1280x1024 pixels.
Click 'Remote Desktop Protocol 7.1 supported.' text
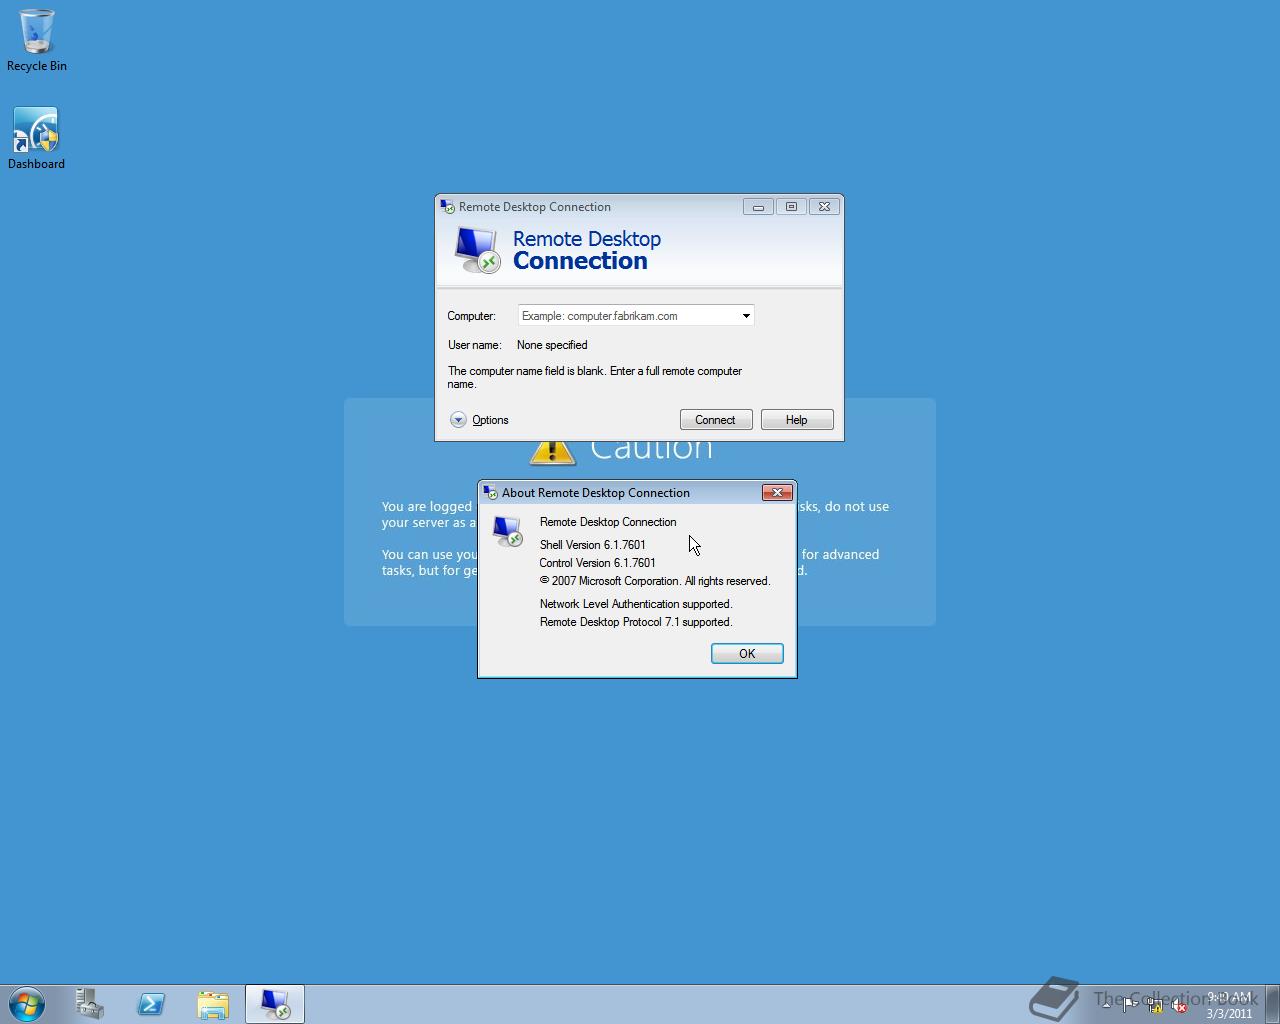click(636, 622)
